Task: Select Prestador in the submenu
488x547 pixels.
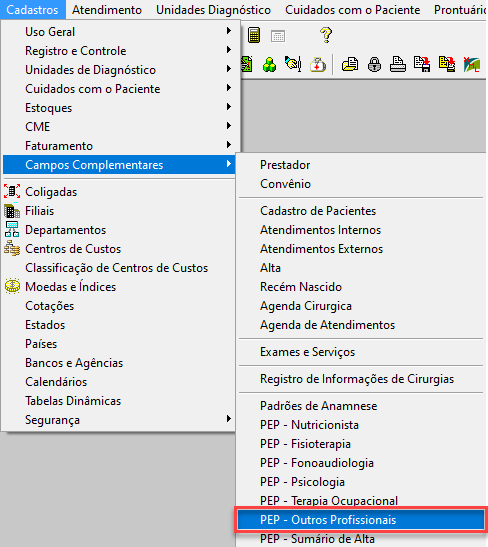Action: click(361, 165)
